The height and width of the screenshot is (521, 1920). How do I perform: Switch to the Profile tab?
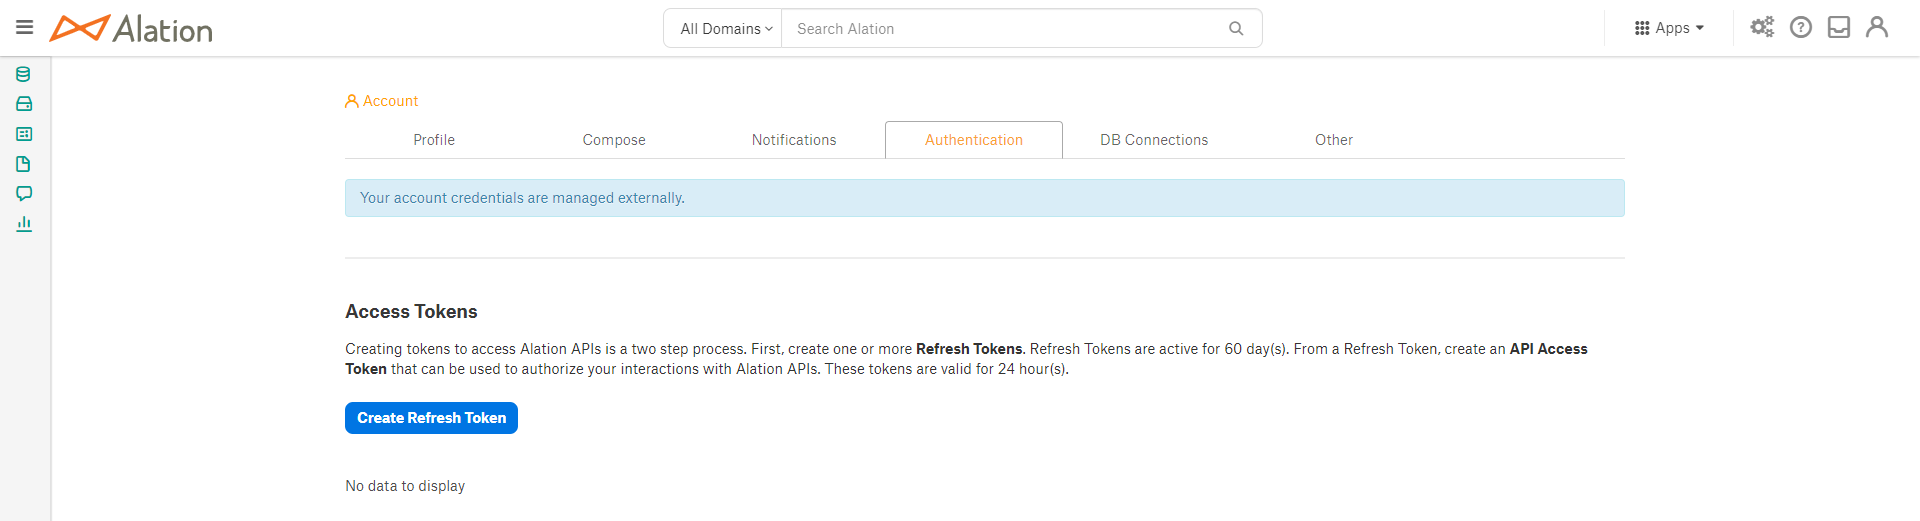(434, 140)
